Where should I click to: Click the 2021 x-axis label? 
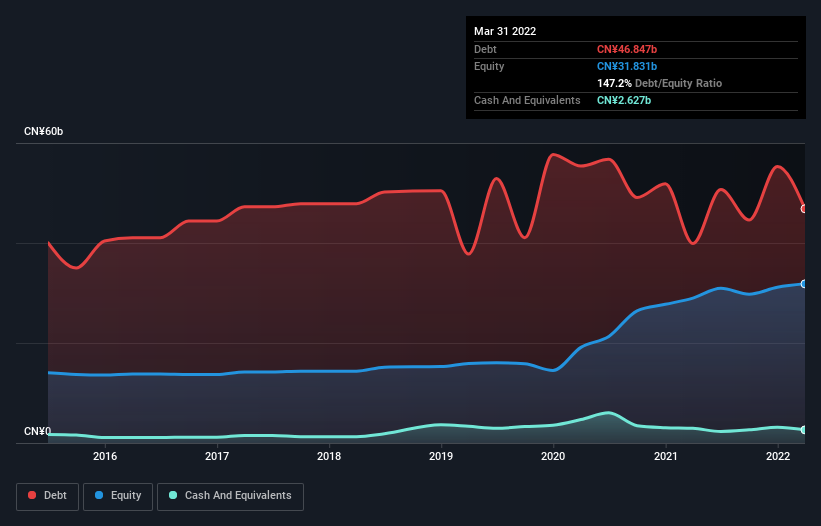pos(665,456)
